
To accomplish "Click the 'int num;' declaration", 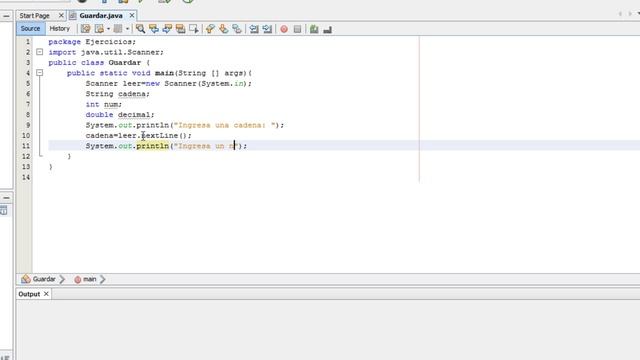I will tap(103, 104).
